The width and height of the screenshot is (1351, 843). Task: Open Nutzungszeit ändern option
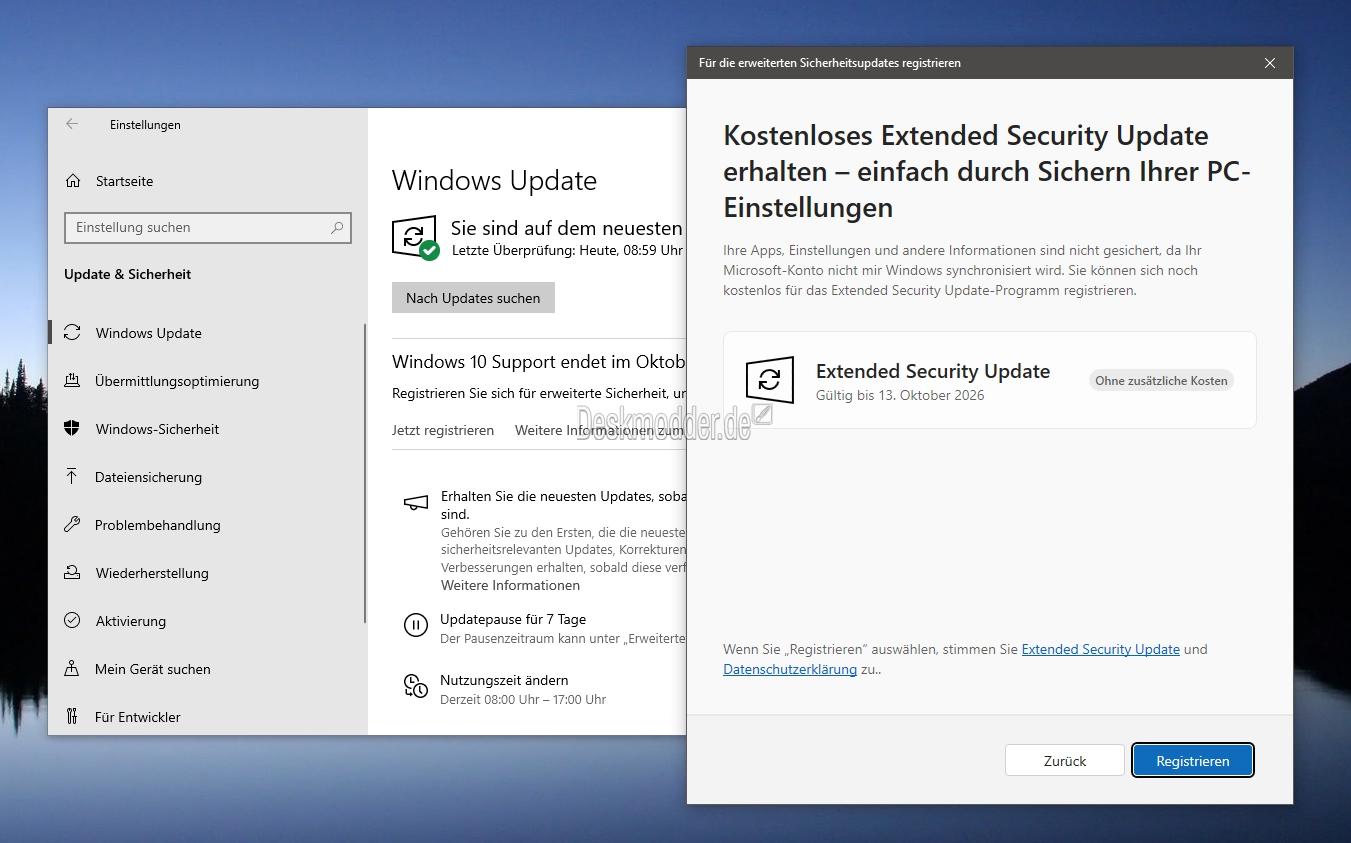point(504,680)
